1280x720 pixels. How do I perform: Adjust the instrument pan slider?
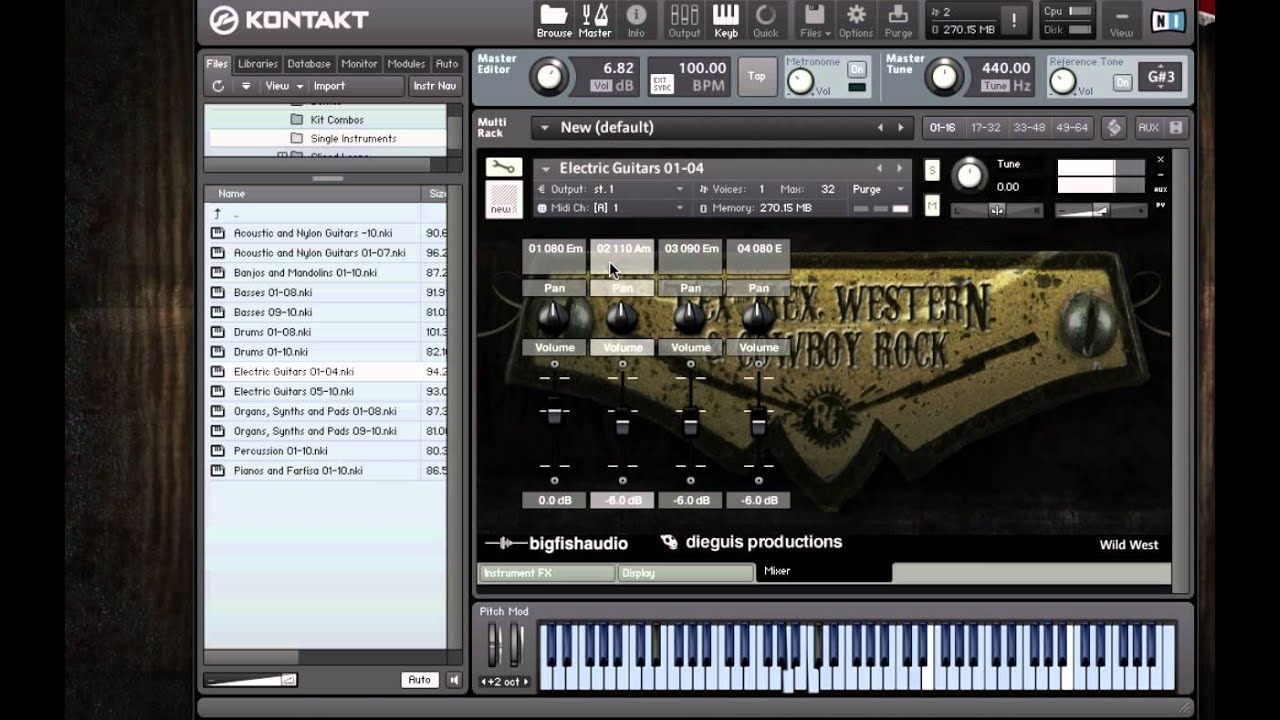pos(996,210)
